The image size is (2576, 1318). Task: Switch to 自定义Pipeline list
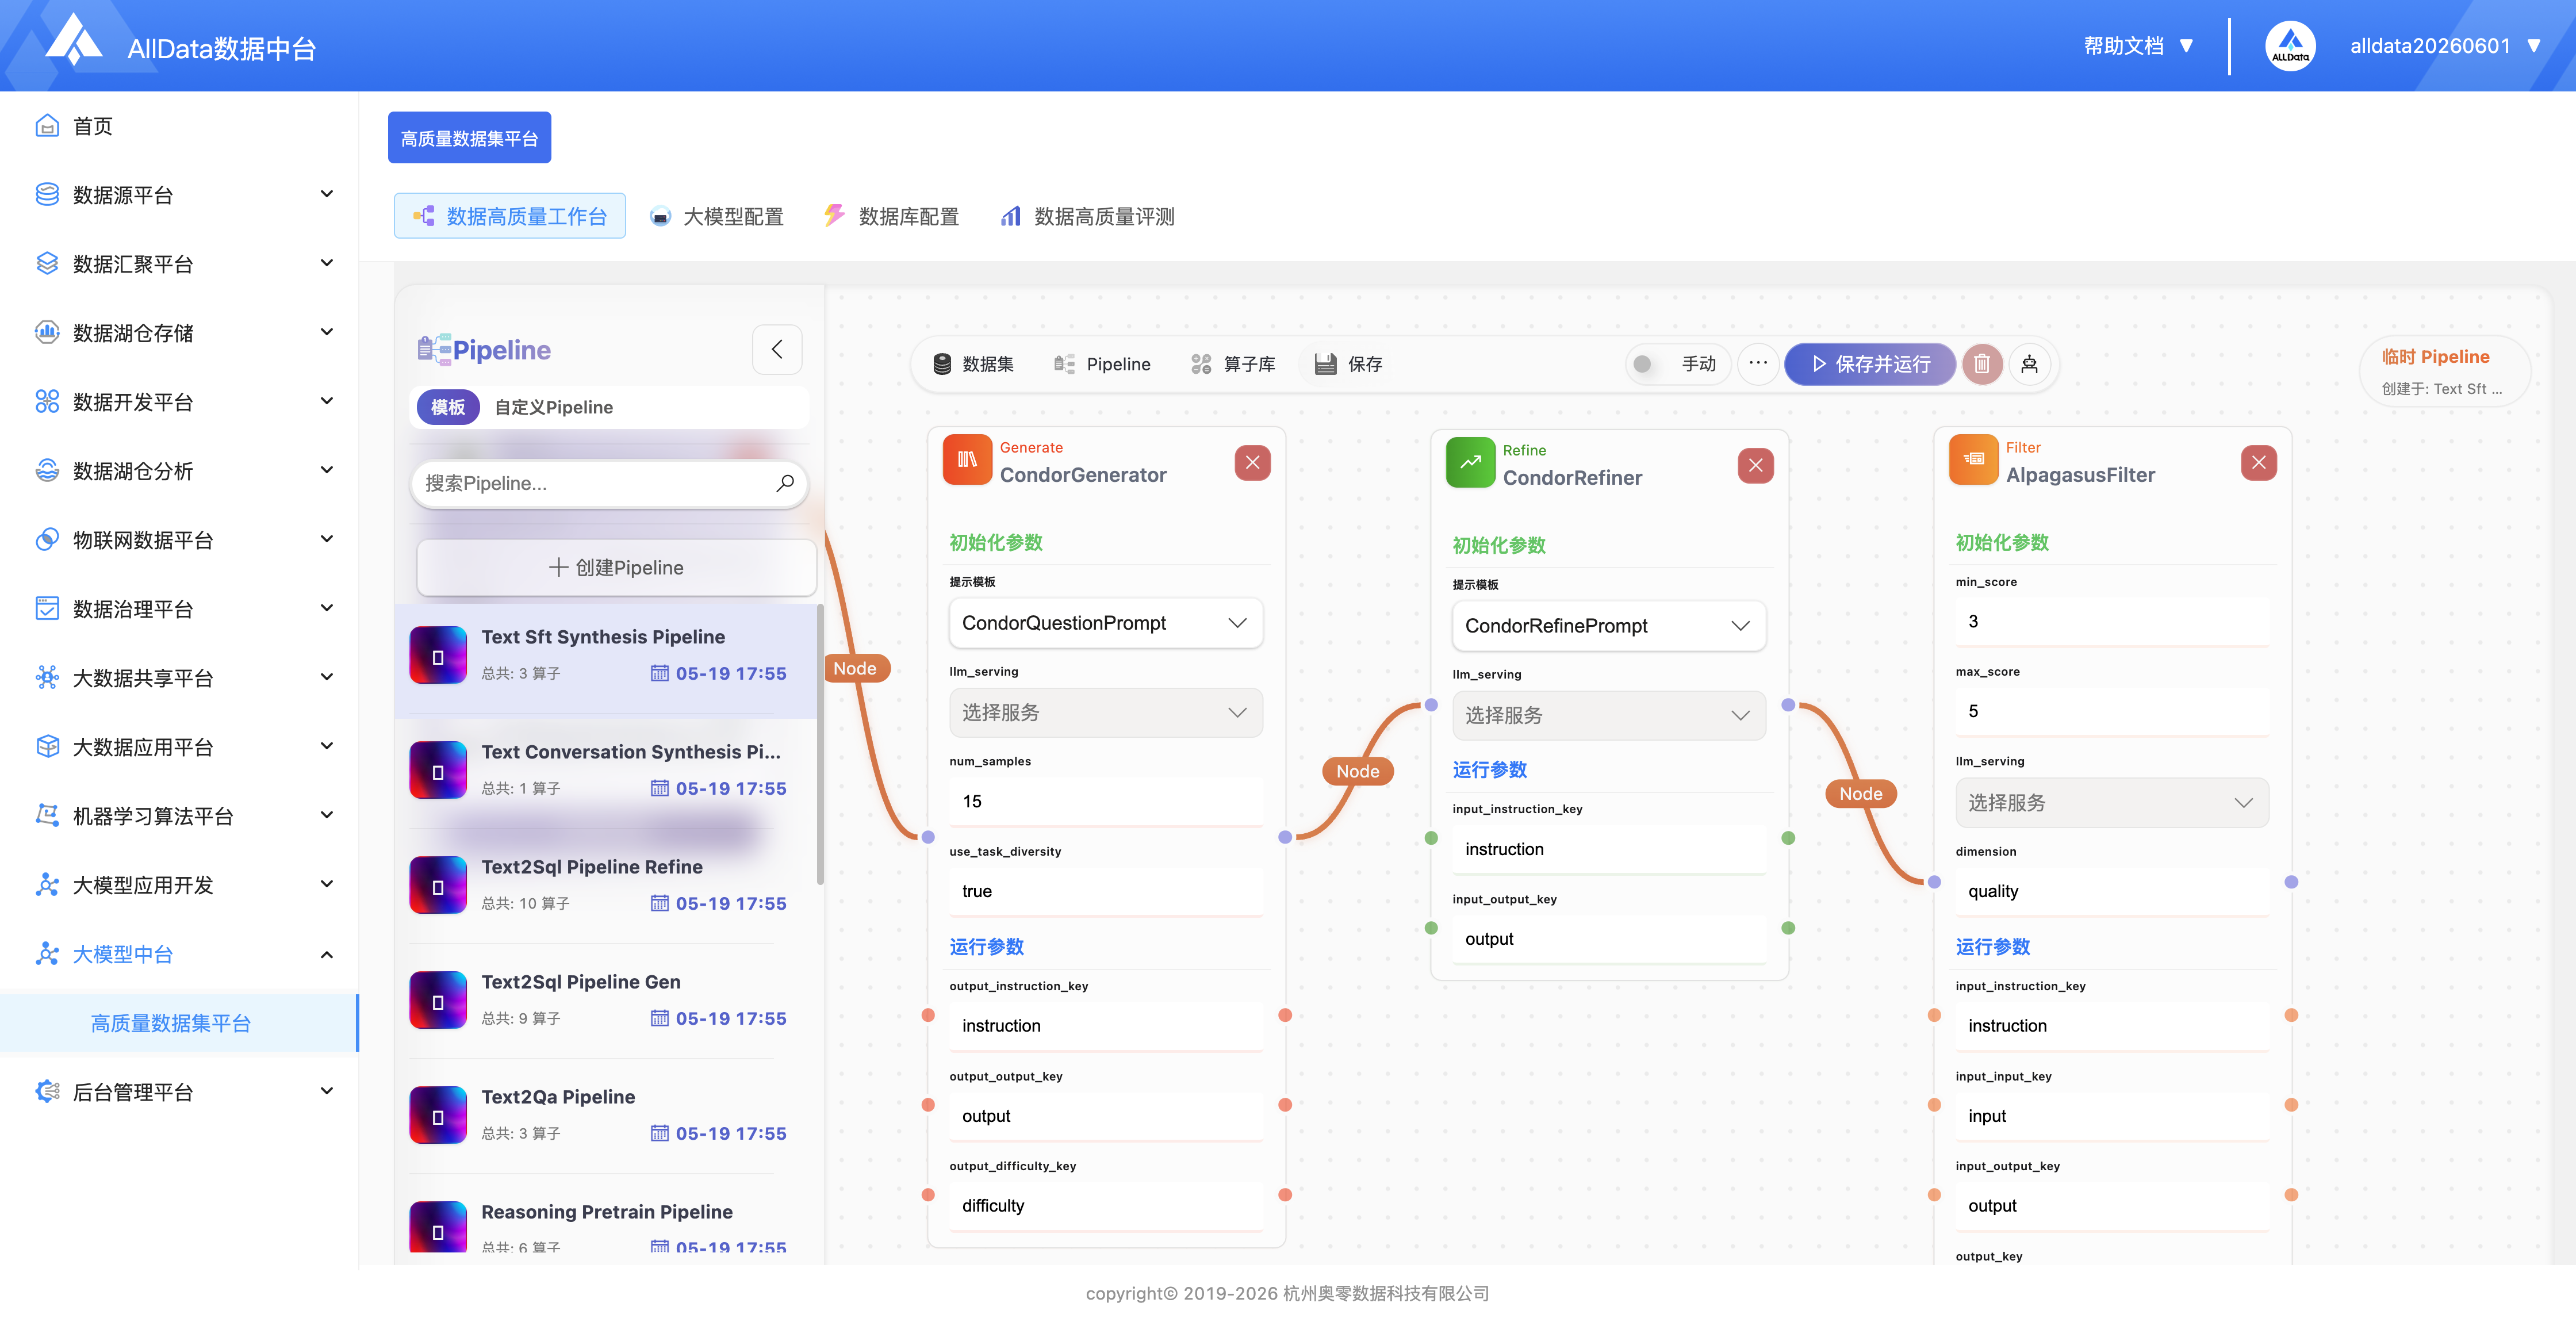click(553, 407)
